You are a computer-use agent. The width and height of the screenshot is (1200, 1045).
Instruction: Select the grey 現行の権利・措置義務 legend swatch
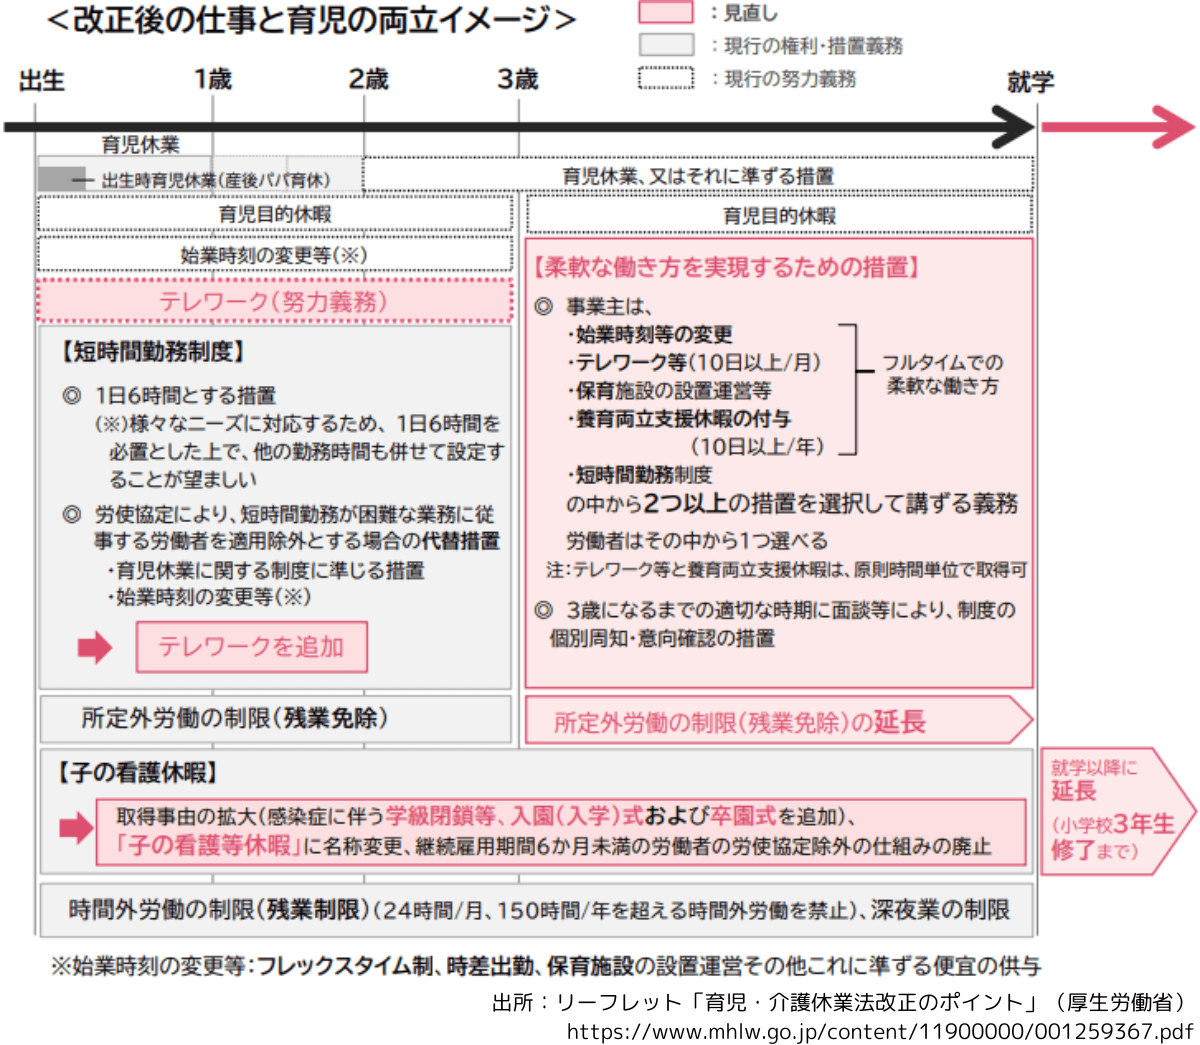click(x=666, y=45)
